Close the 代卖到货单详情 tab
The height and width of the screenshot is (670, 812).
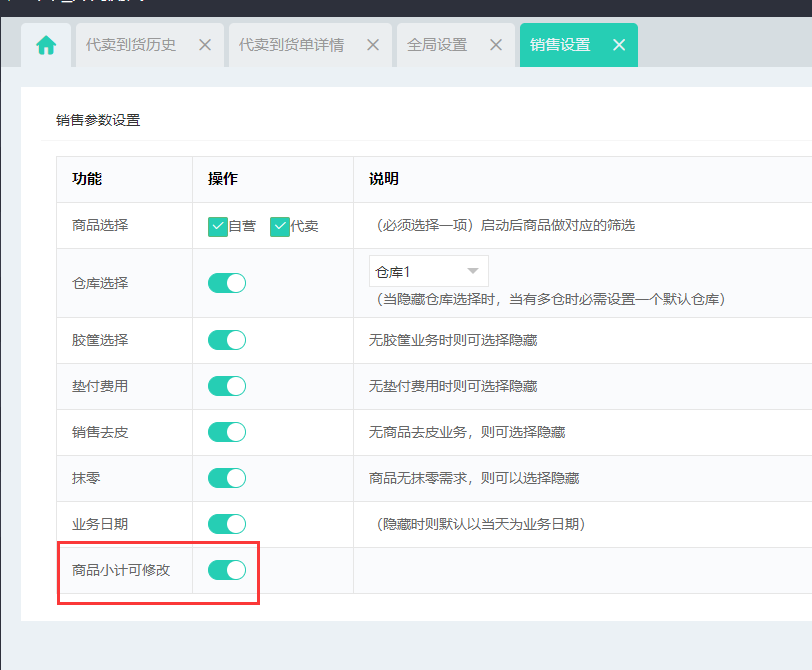click(373, 45)
